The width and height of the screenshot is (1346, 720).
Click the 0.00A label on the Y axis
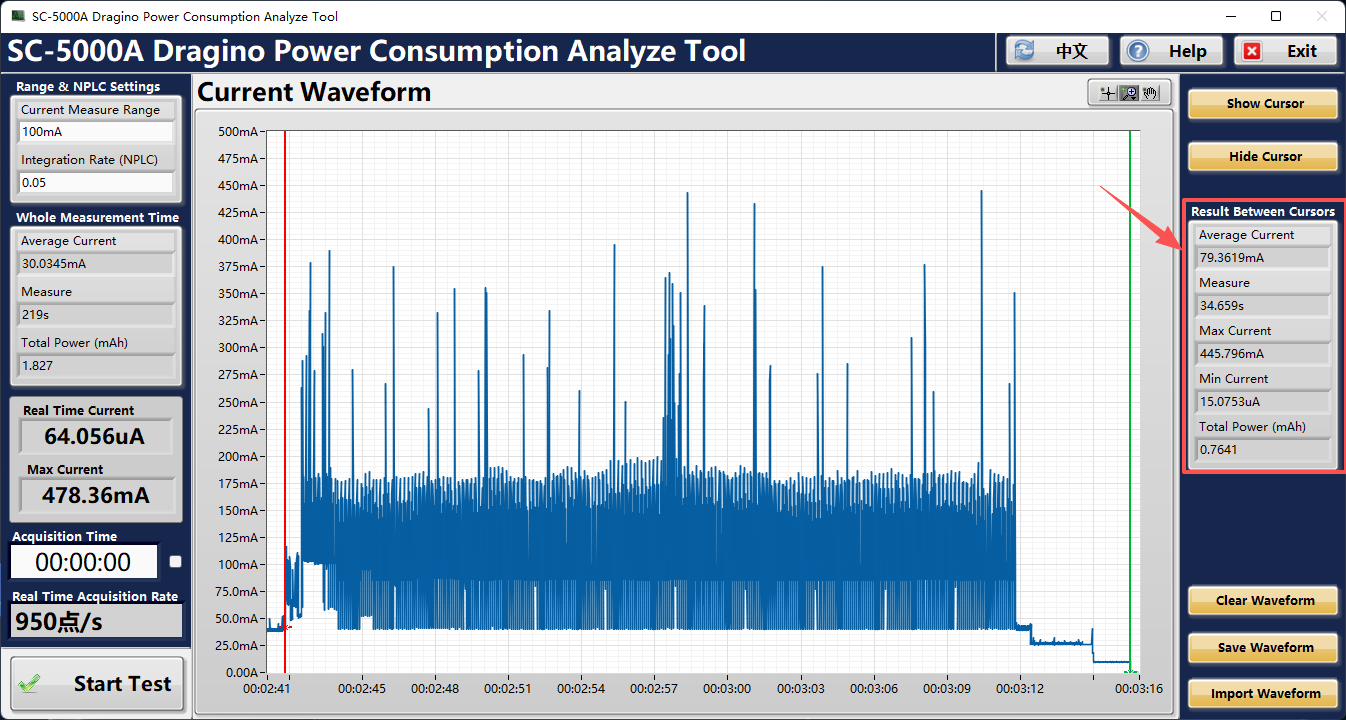coord(241,672)
